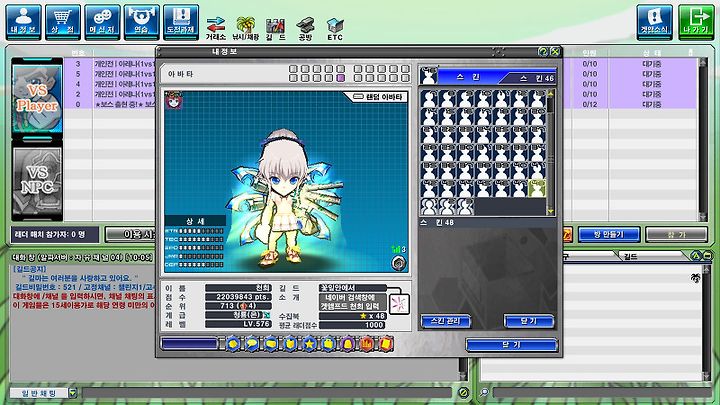Click the dark blue bar at dialog bottom-left
The height and width of the screenshot is (405, 720).
[189, 344]
